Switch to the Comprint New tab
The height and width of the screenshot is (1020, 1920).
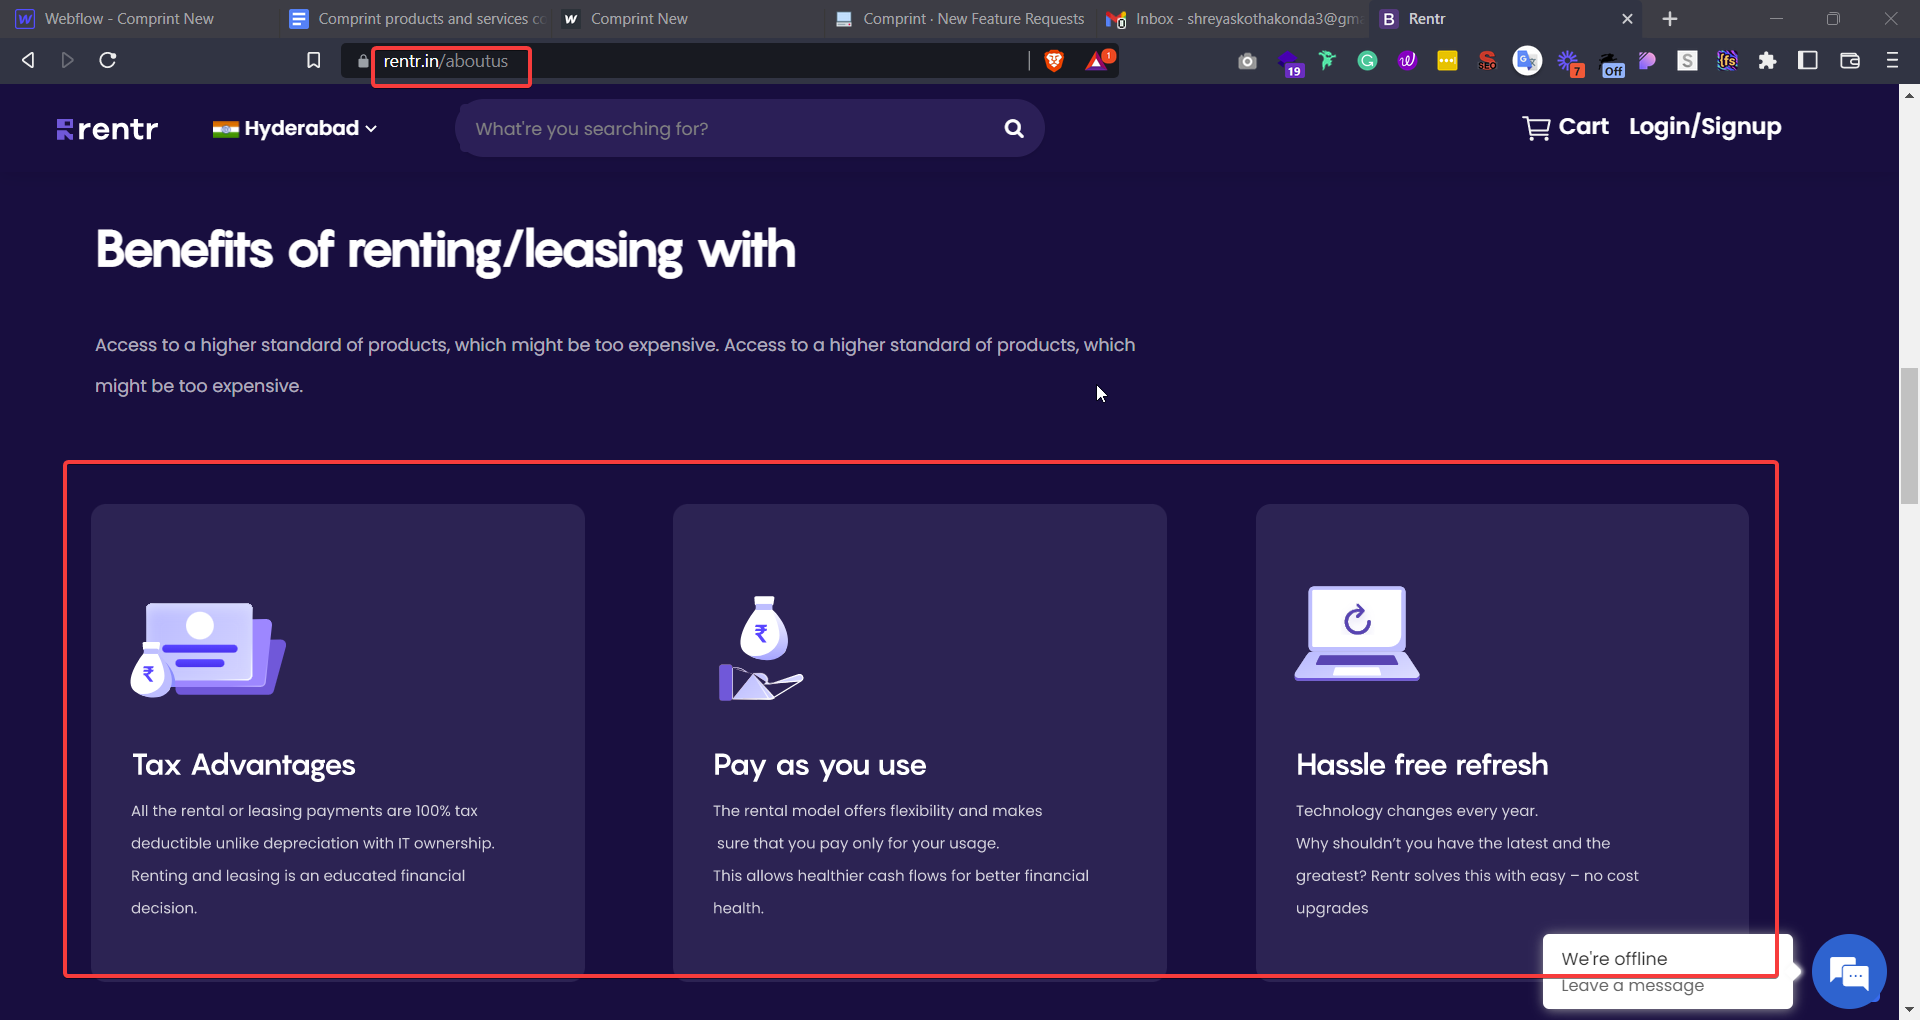click(x=639, y=19)
